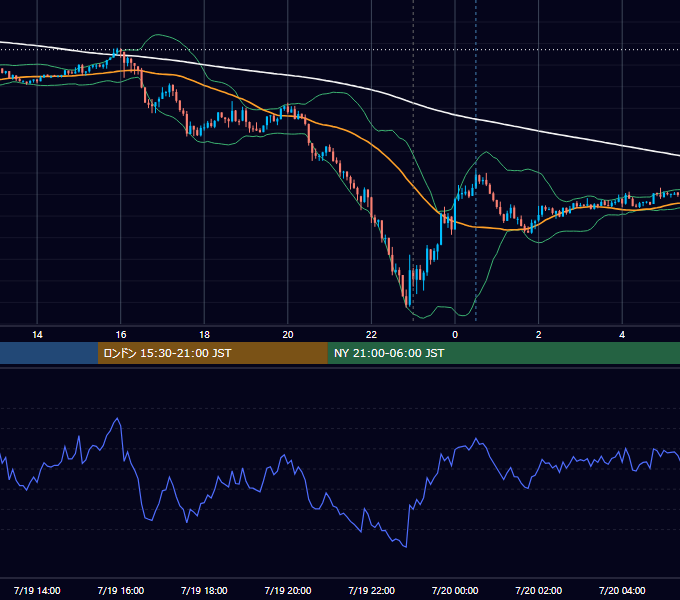This screenshot has width=680, height=600.
Task: Select the NY 21:00-06:00 JST session bar
Action: tap(503, 353)
